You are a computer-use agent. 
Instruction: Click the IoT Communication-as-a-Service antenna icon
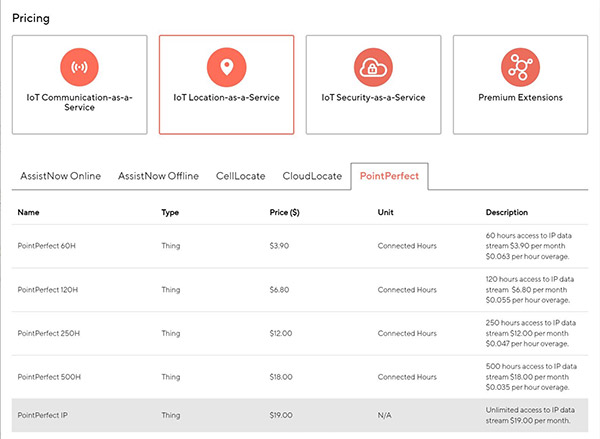[x=79, y=67]
